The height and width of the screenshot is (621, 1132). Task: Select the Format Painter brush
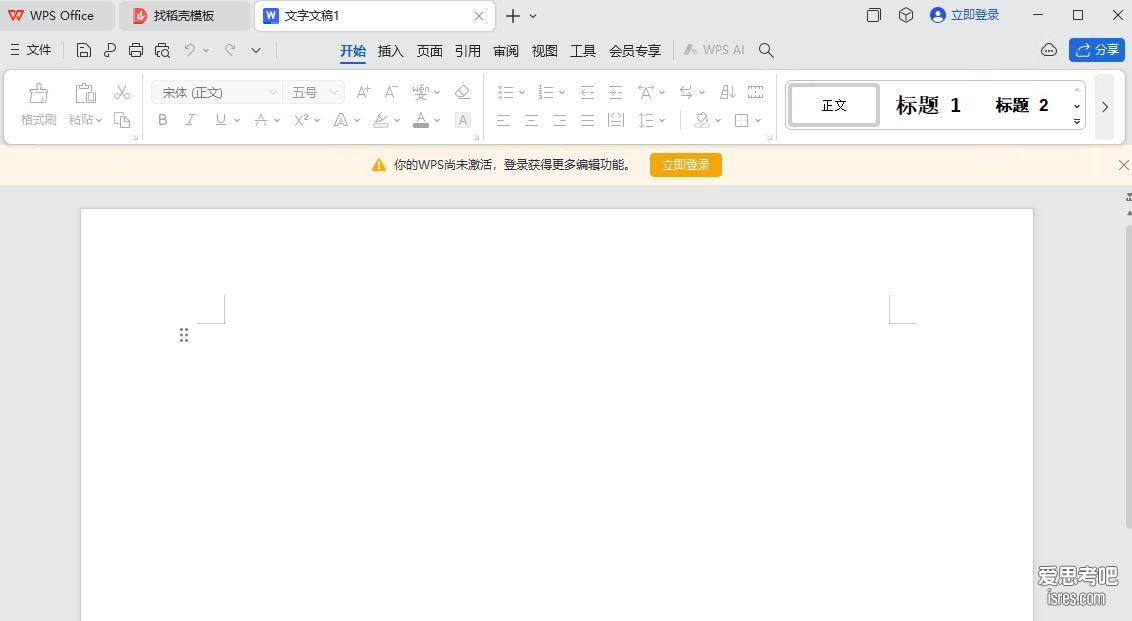pos(38,93)
